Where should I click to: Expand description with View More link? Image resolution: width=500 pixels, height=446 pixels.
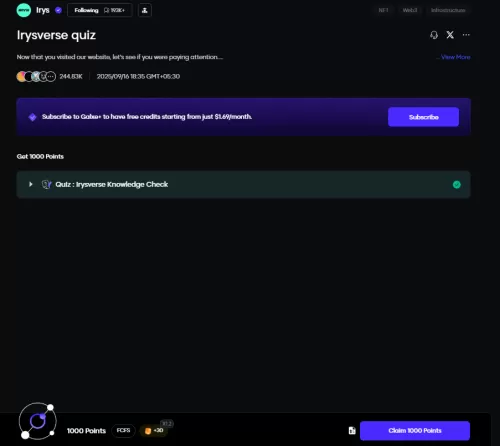tap(455, 57)
